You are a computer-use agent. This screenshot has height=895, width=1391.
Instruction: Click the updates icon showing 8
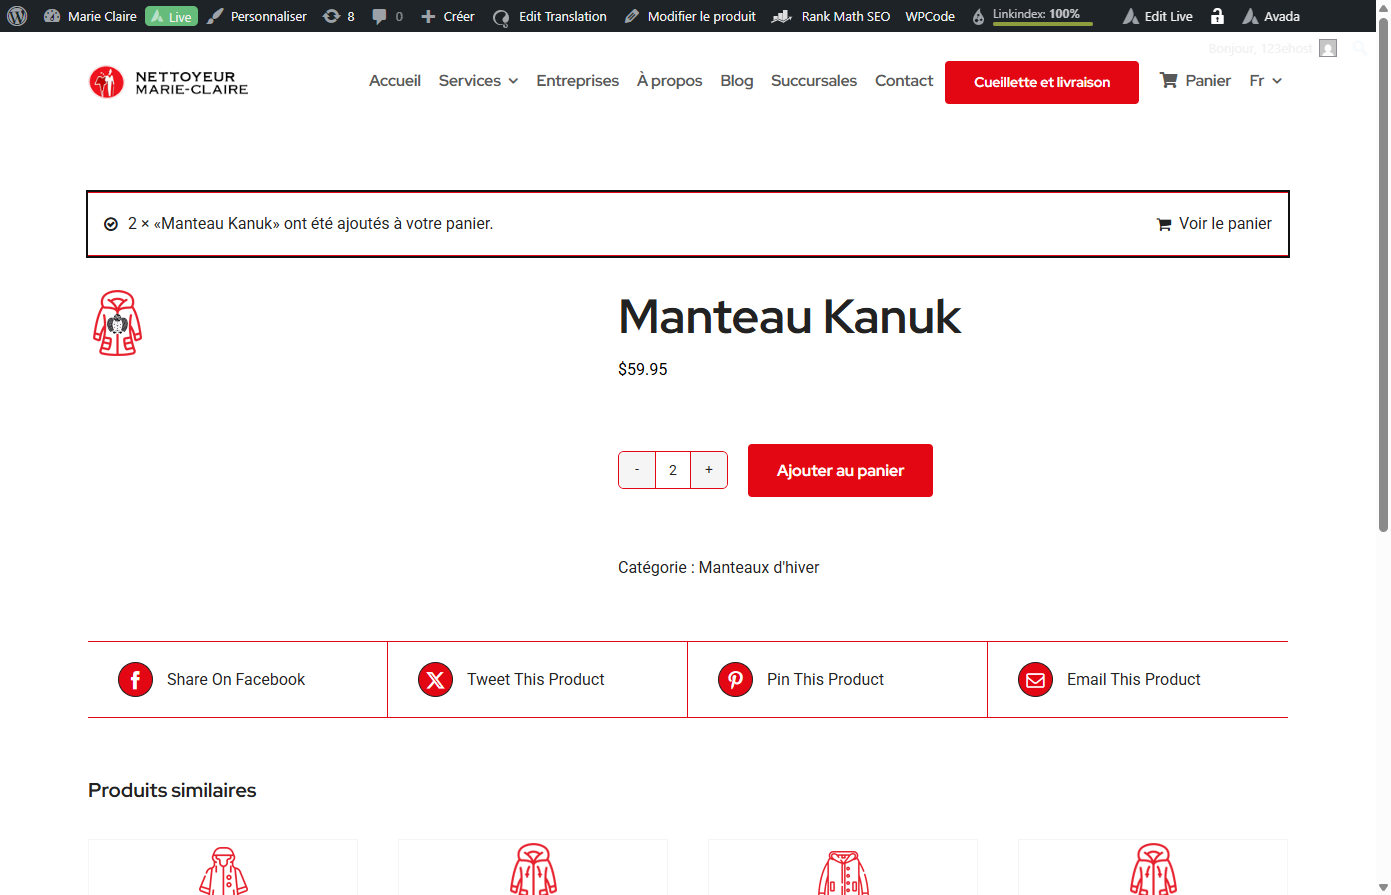(x=331, y=16)
